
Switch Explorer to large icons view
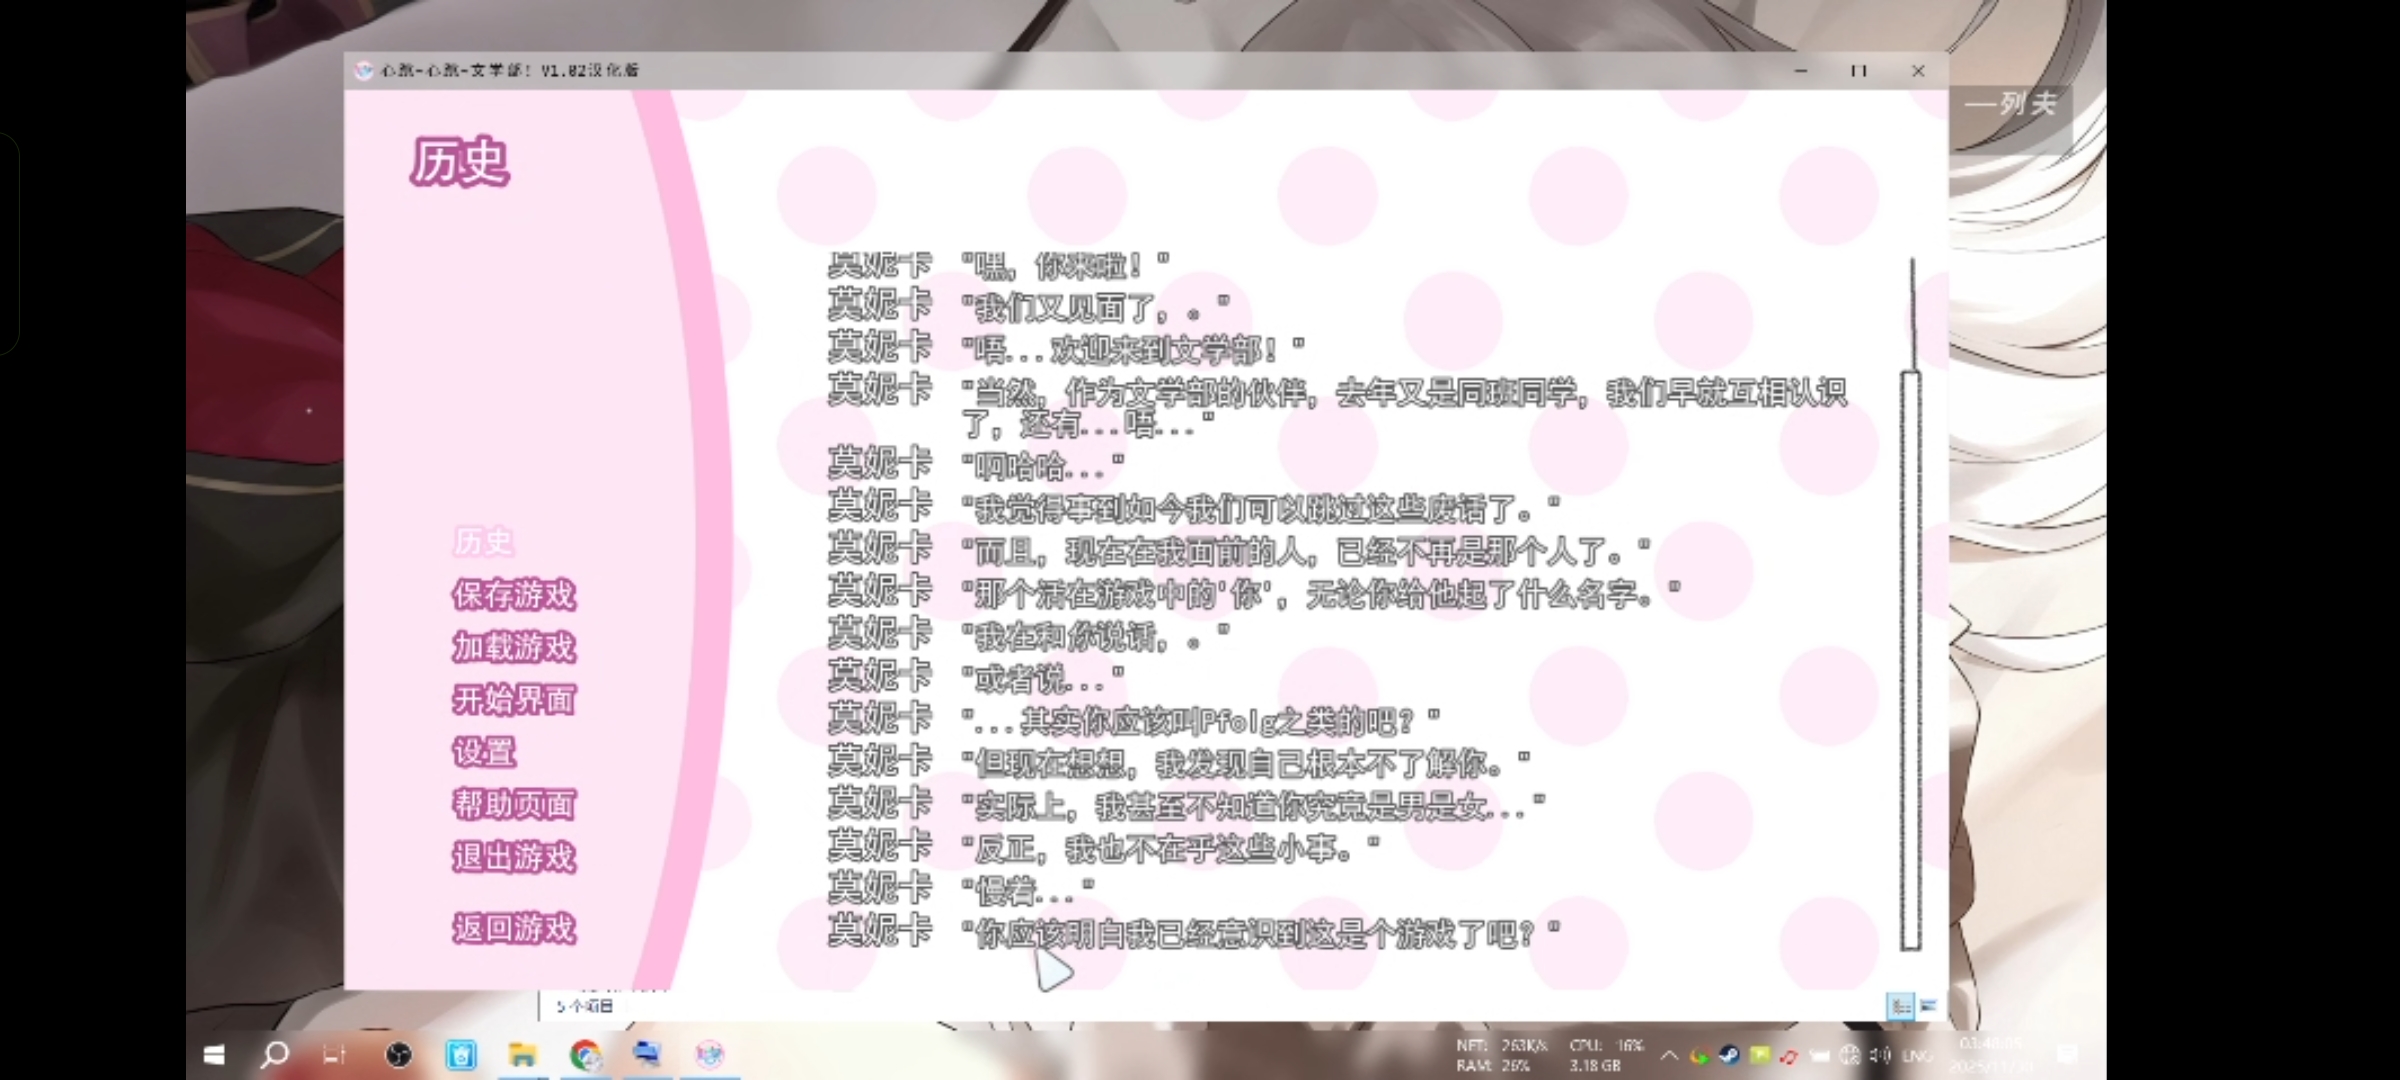(x=1928, y=1006)
